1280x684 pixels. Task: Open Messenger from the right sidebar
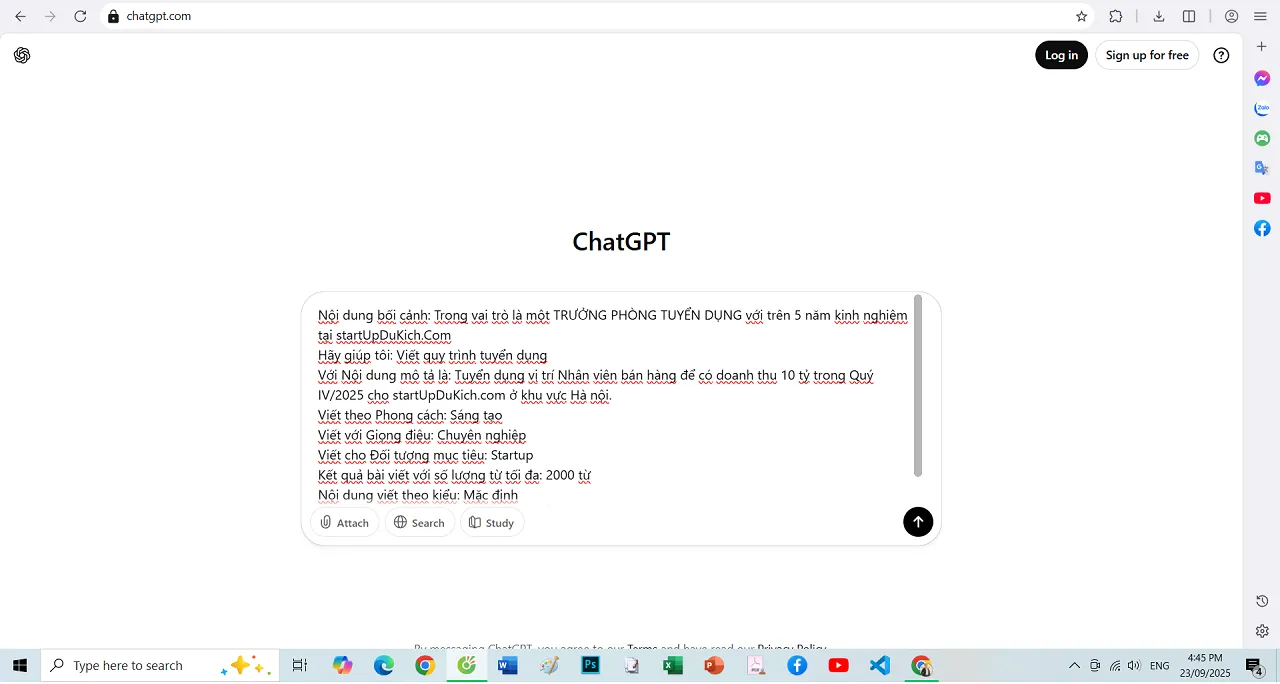tap(1262, 78)
